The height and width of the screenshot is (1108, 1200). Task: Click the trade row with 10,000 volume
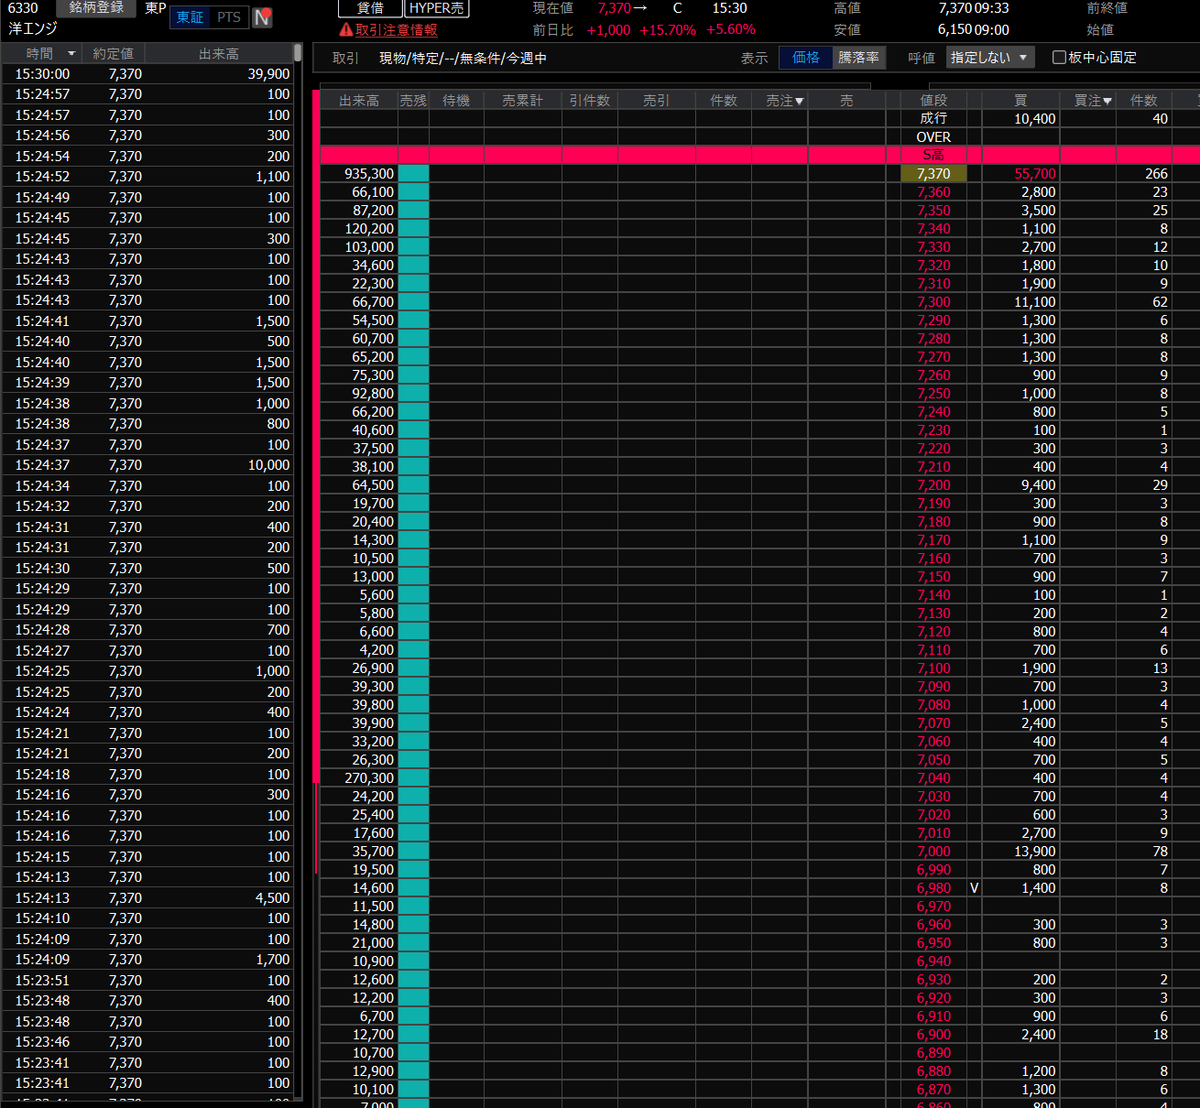click(147, 465)
